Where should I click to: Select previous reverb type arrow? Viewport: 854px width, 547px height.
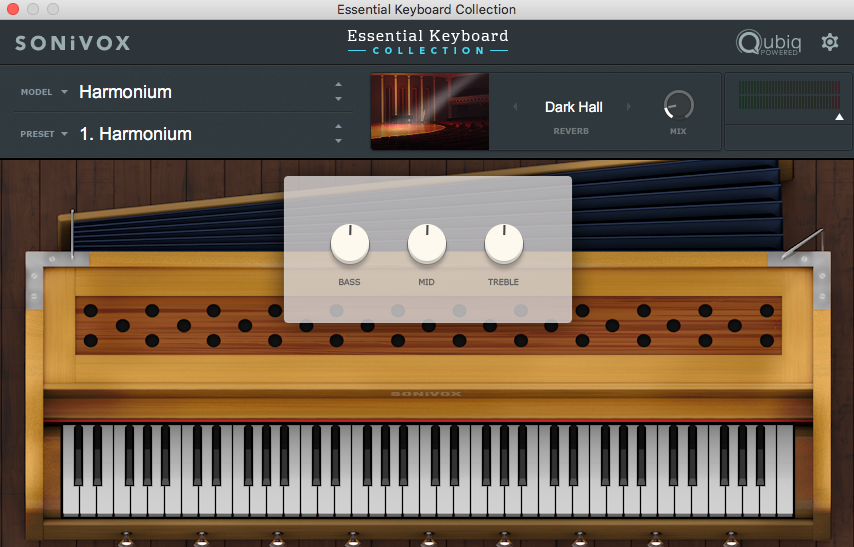click(516, 107)
